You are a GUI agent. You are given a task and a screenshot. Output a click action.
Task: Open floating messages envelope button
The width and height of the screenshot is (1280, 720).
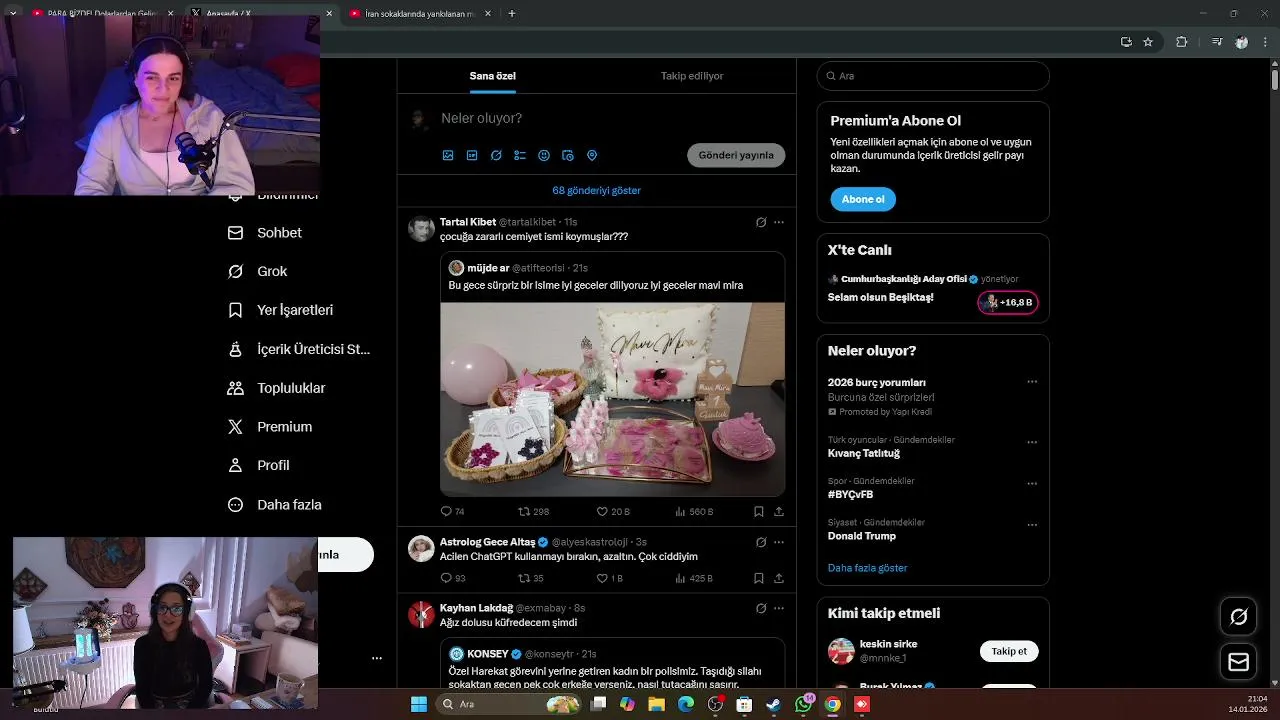pyautogui.click(x=1238, y=662)
